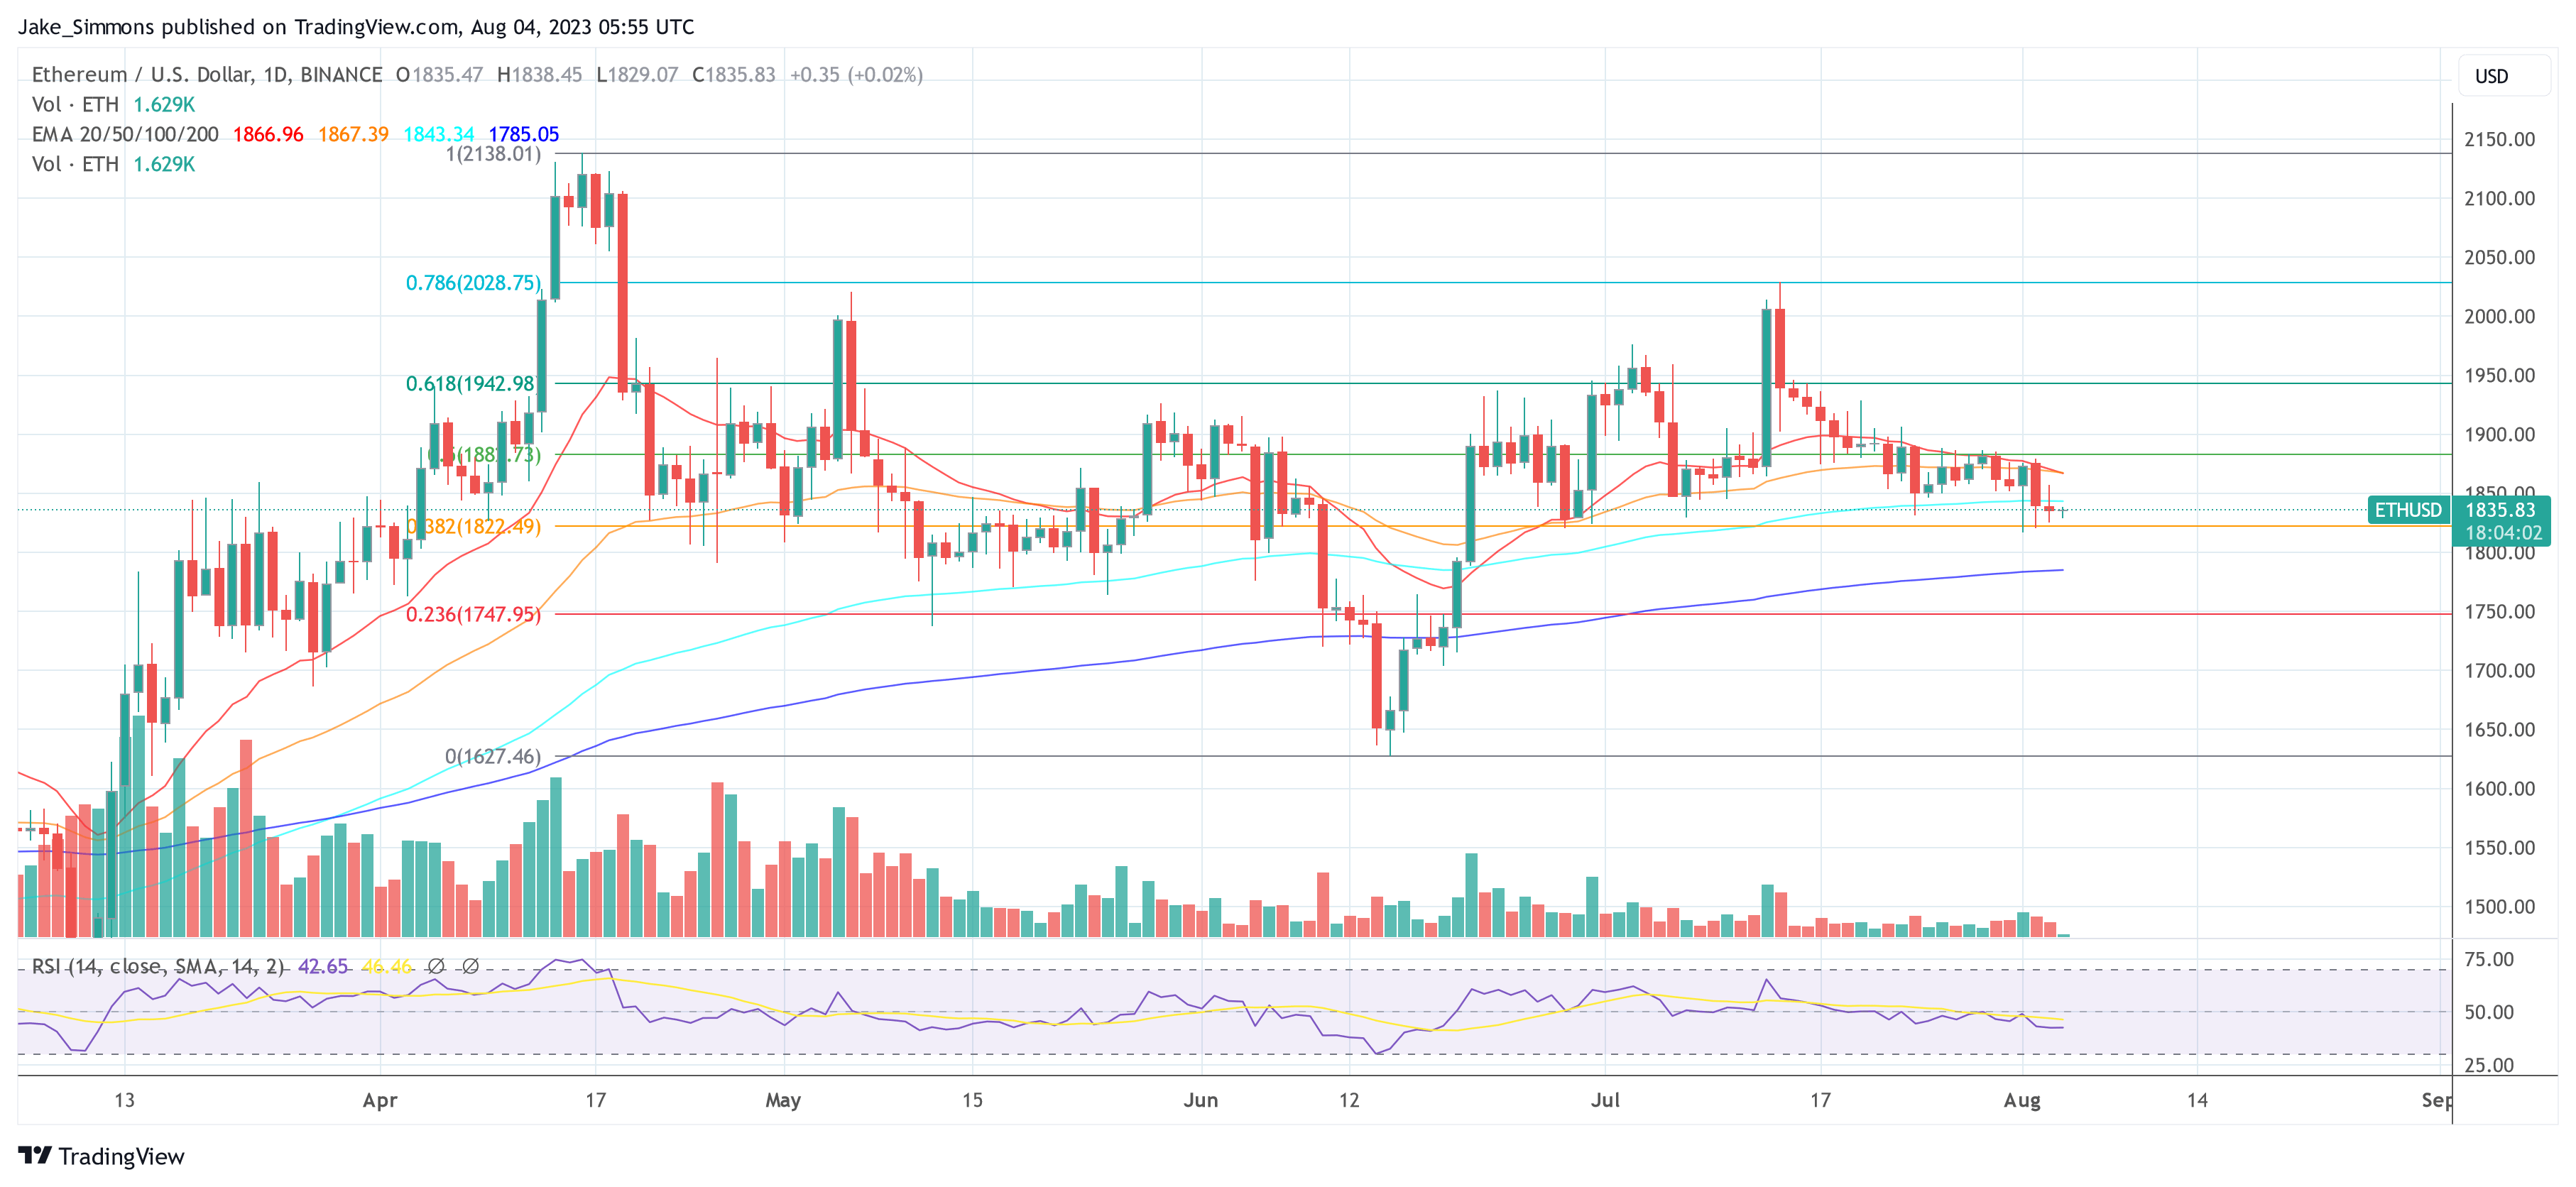The width and height of the screenshot is (2576, 1187).
Task: Click the 1(2138.01) Fibonacci level label
Action: (493, 154)
